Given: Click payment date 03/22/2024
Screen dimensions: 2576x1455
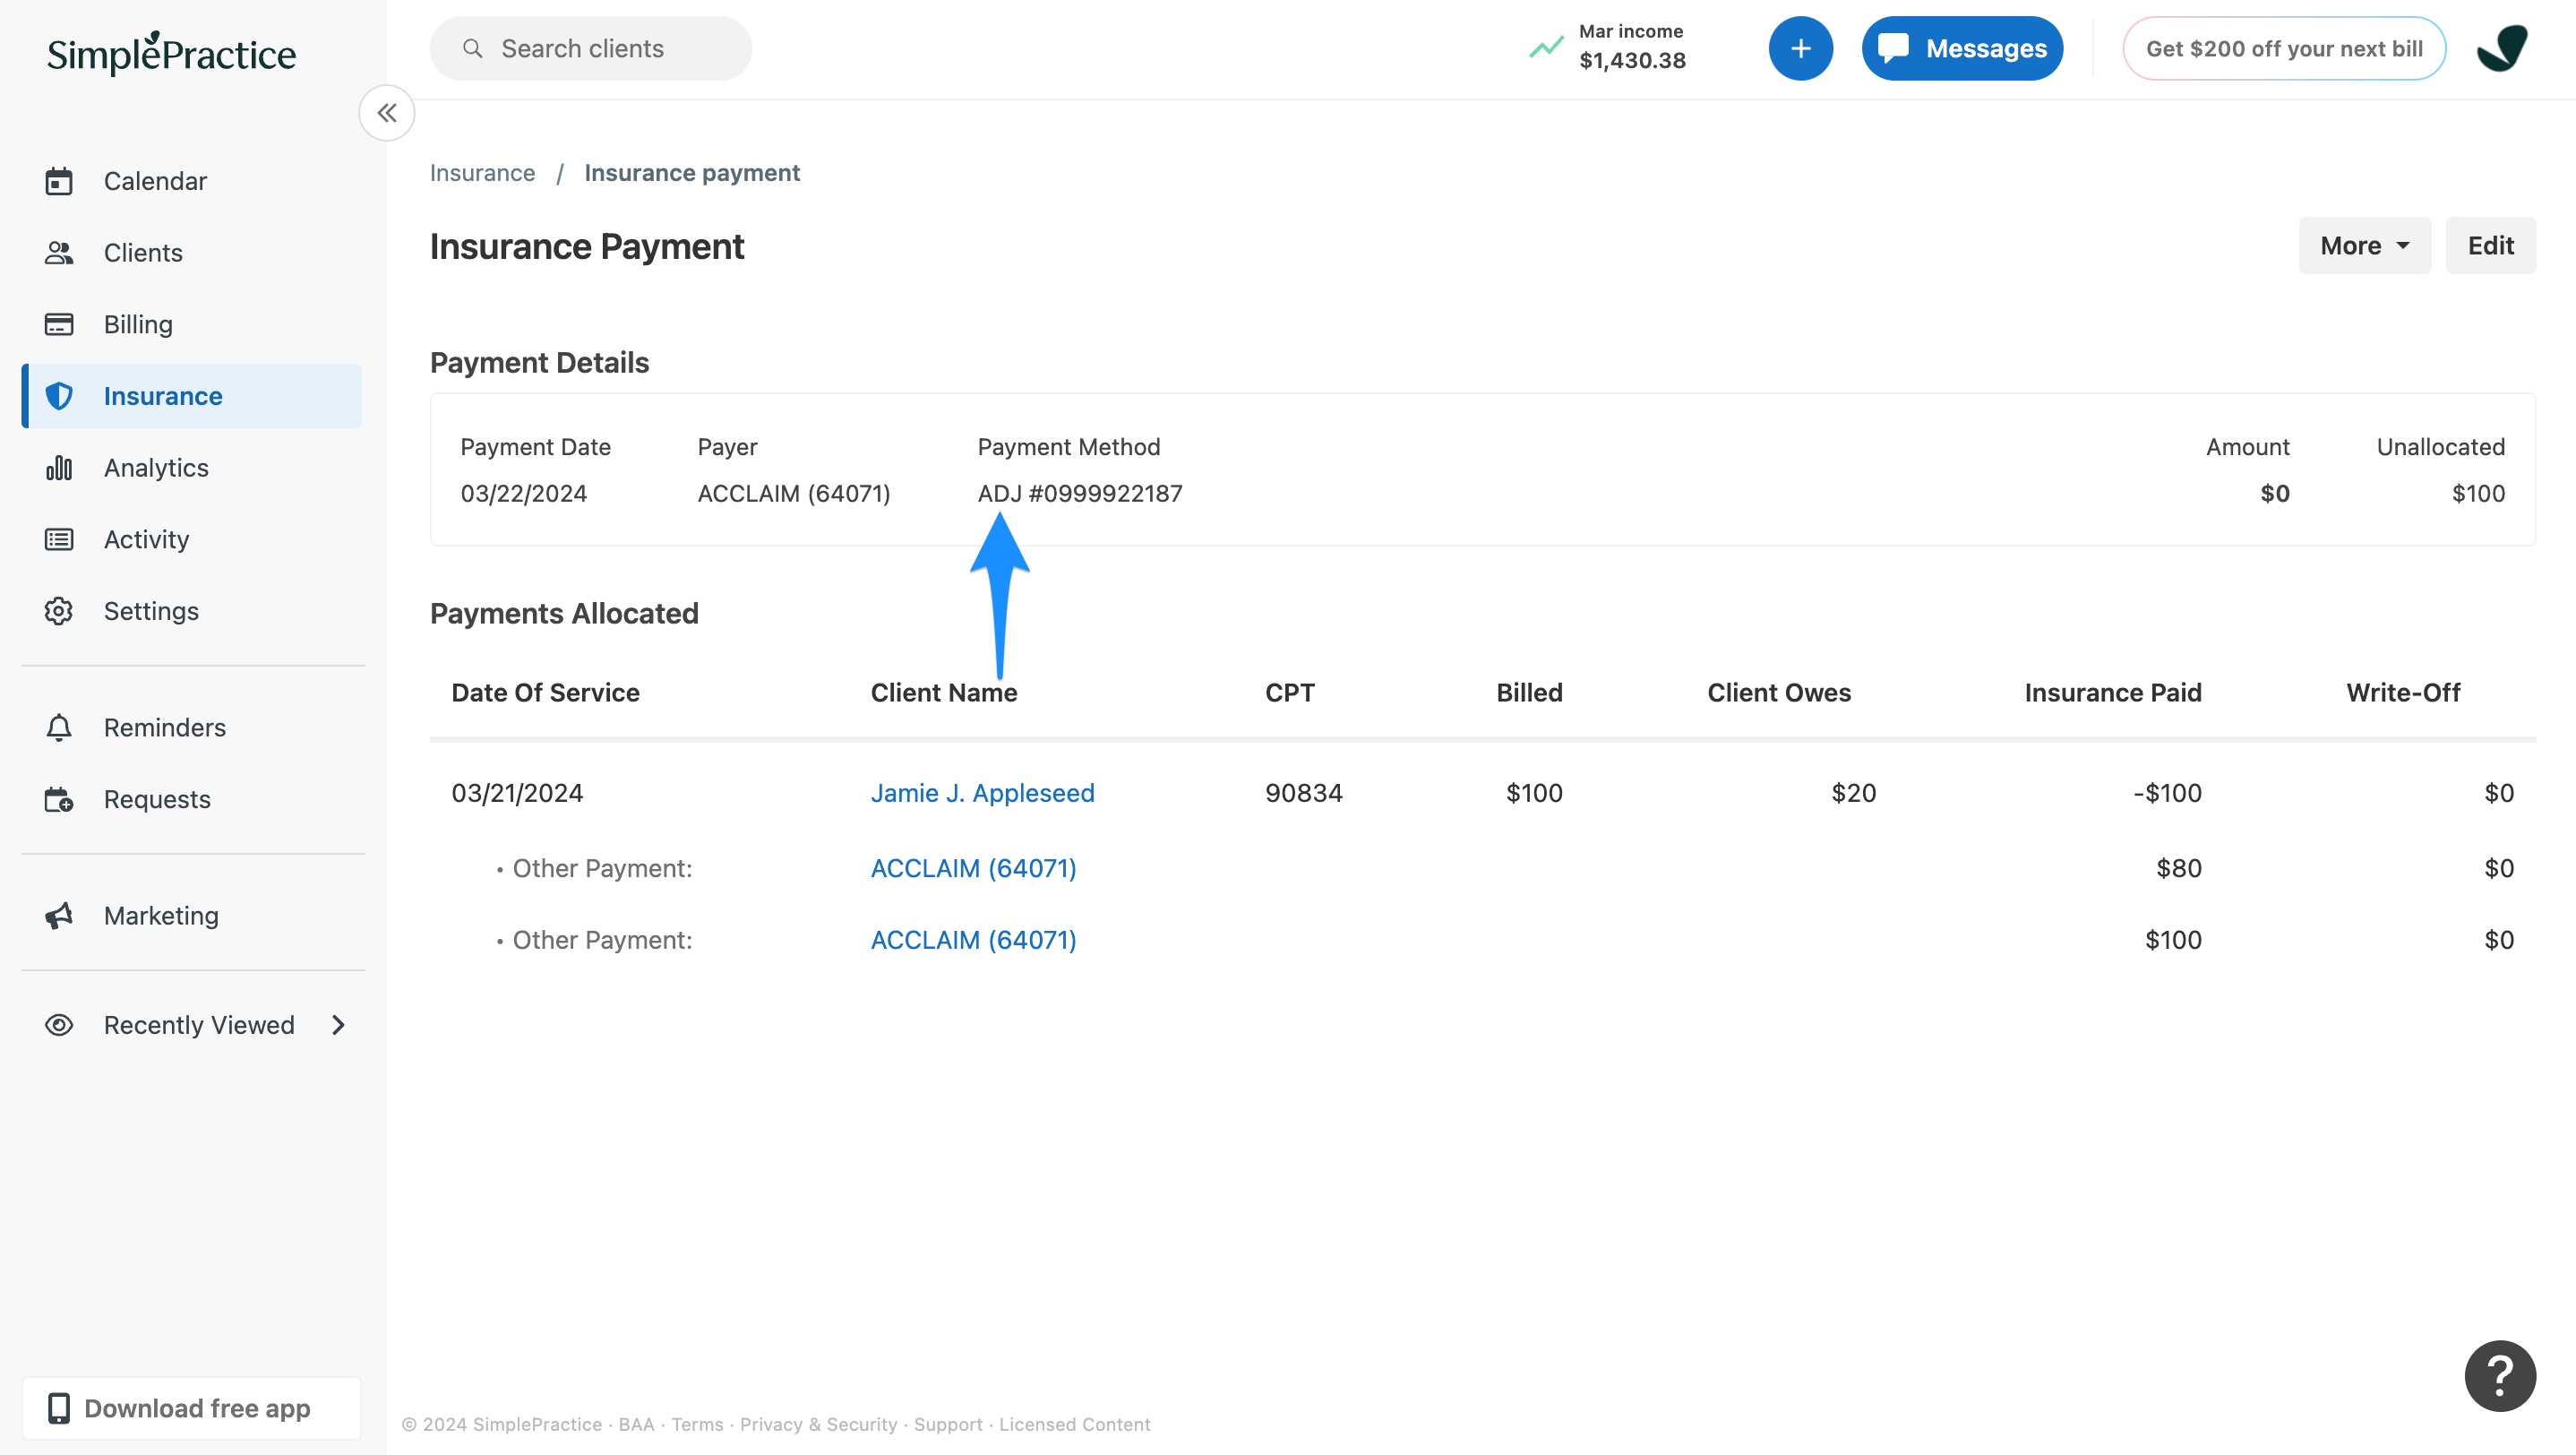Looking at the screenshot, I should pos(523,493).
